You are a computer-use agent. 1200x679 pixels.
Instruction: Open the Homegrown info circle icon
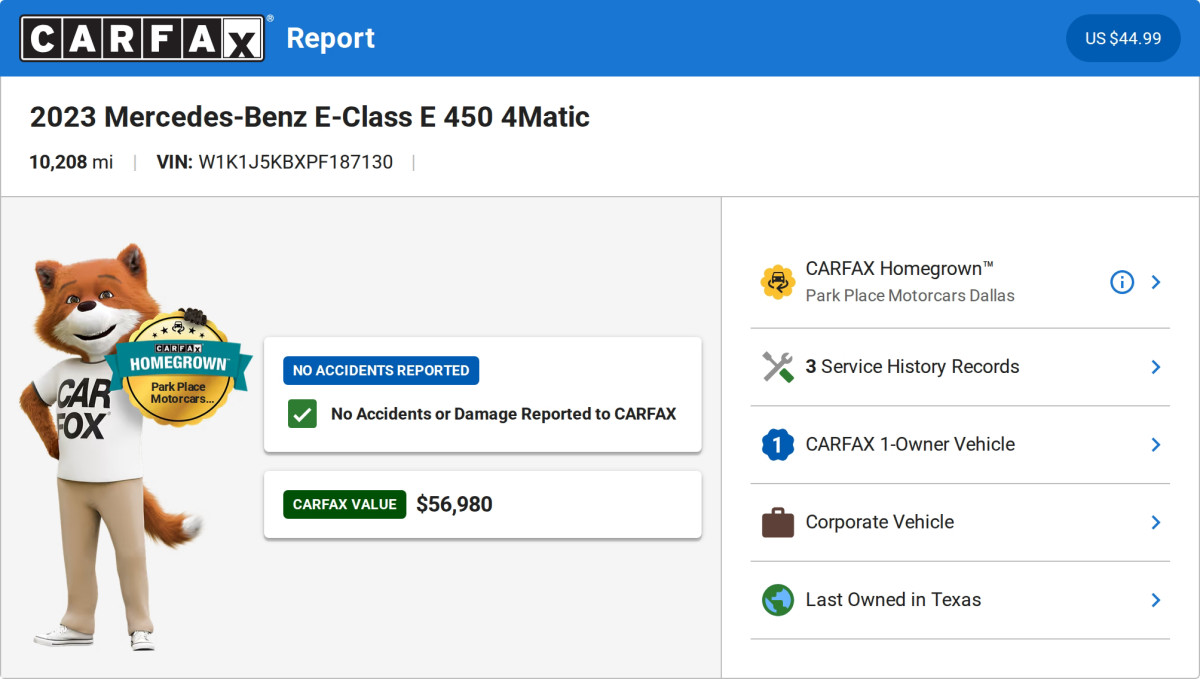(1122, 282)
